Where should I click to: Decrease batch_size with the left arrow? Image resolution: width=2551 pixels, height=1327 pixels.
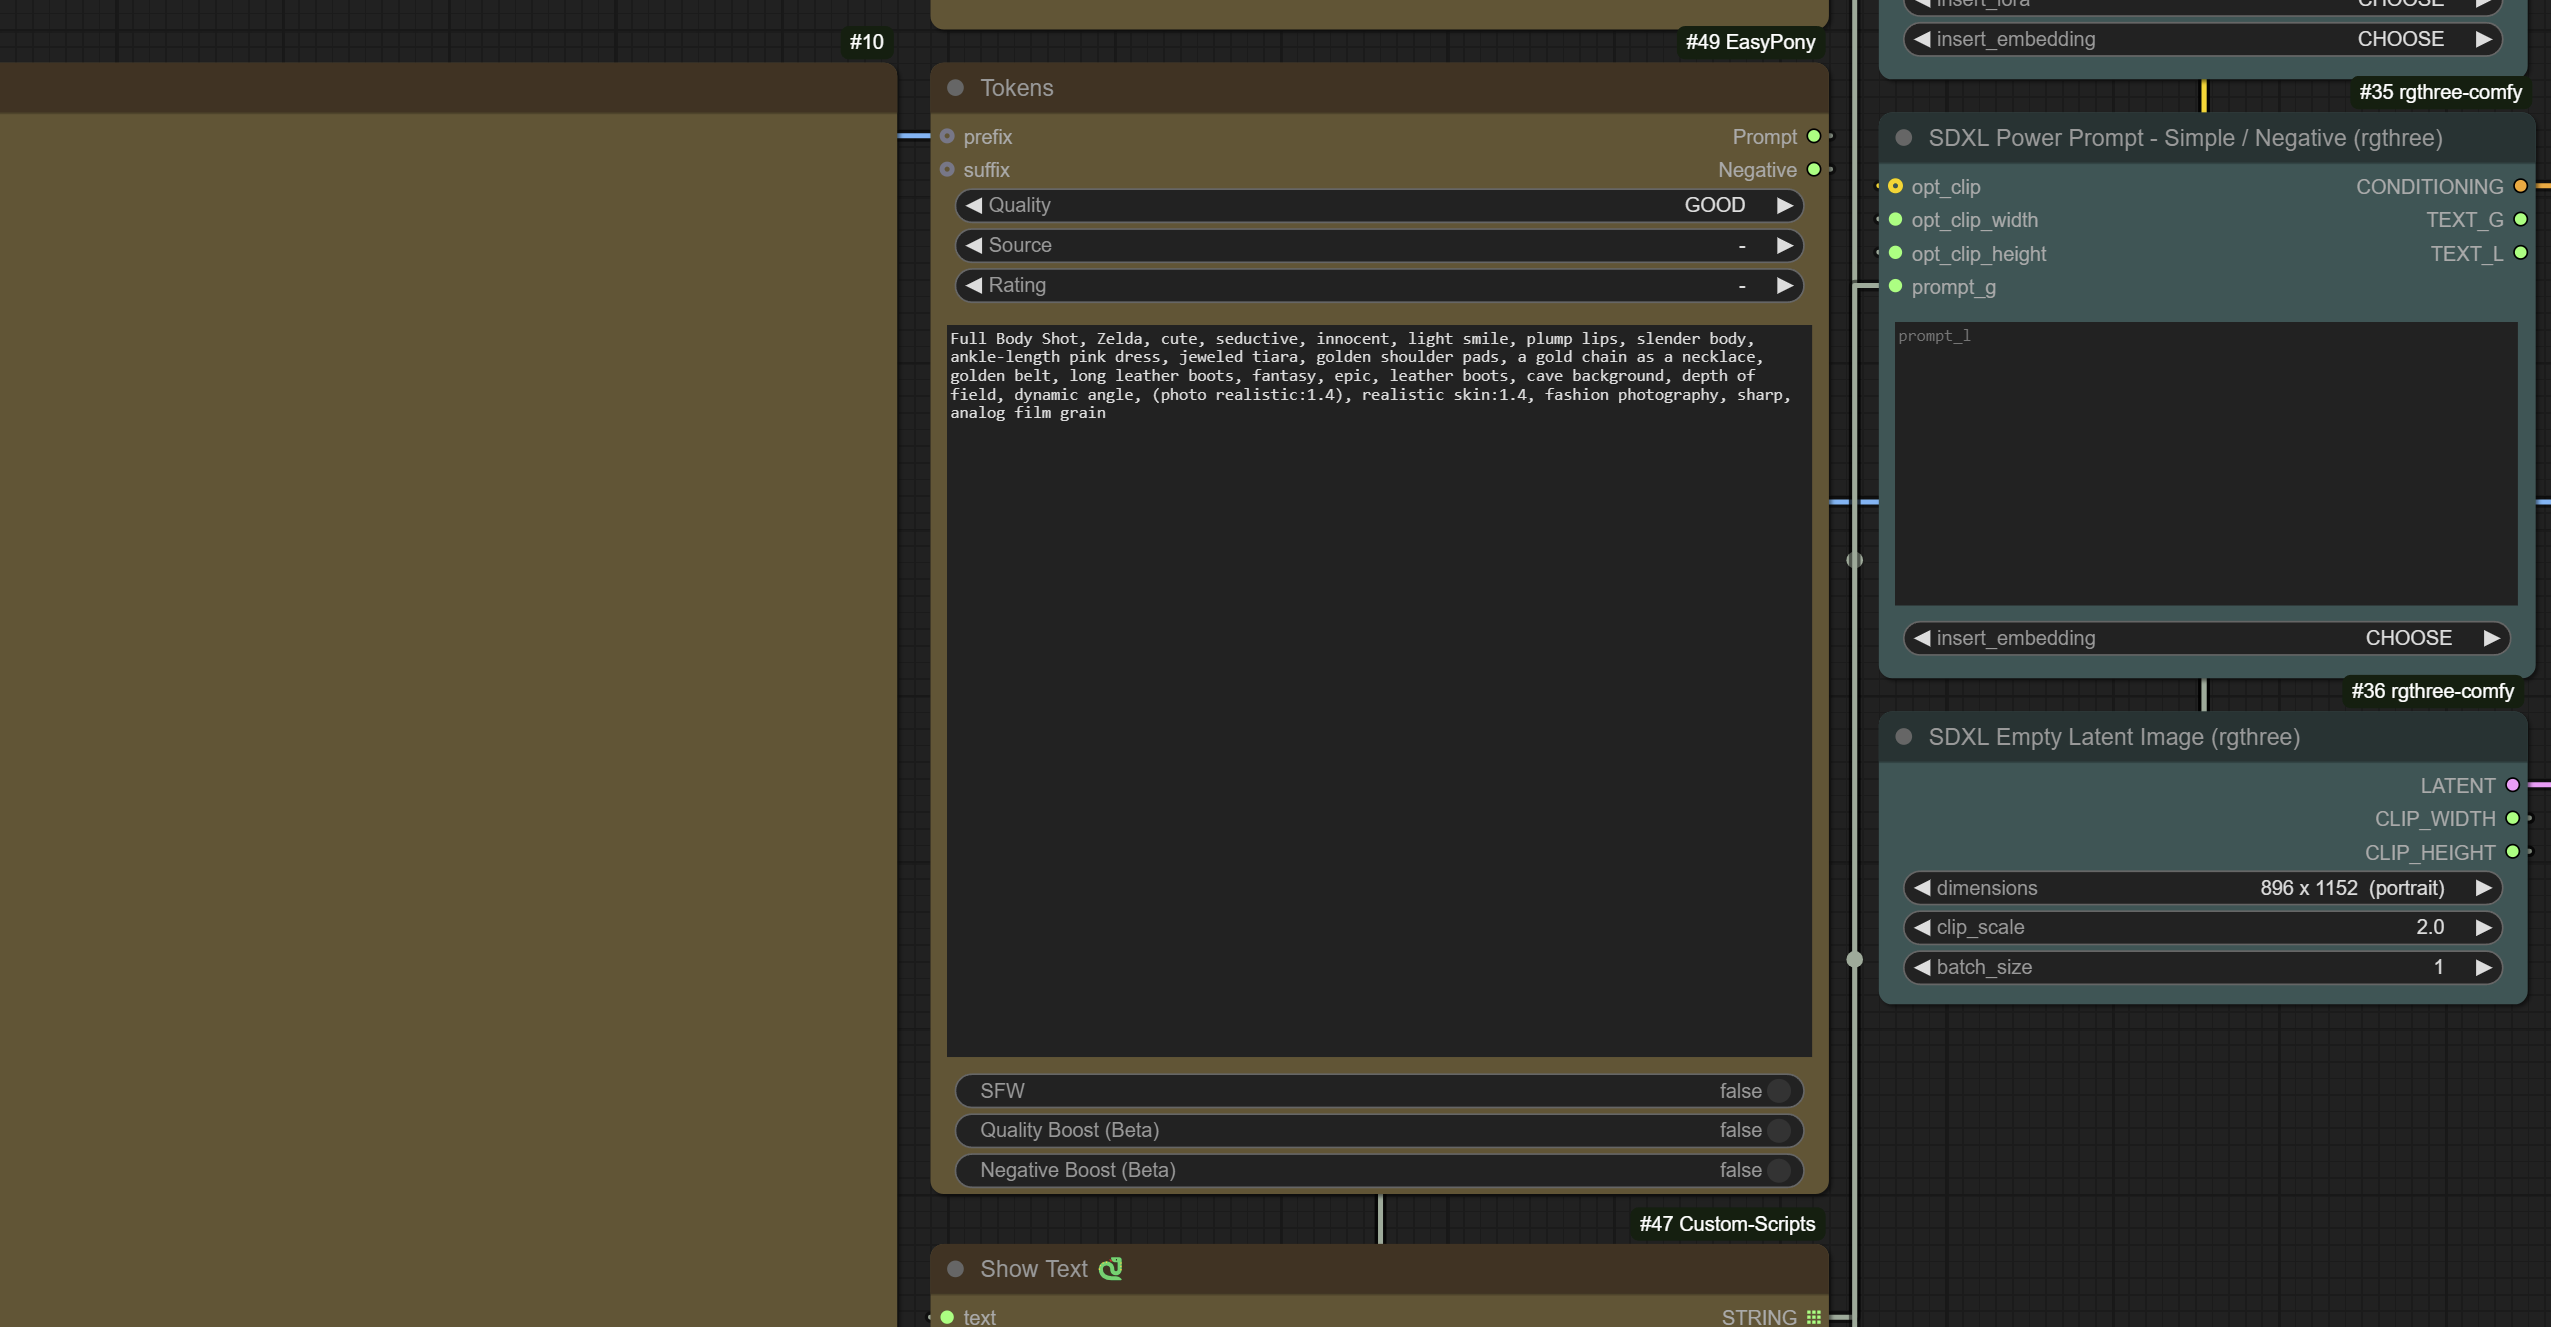pos(1922,967)
